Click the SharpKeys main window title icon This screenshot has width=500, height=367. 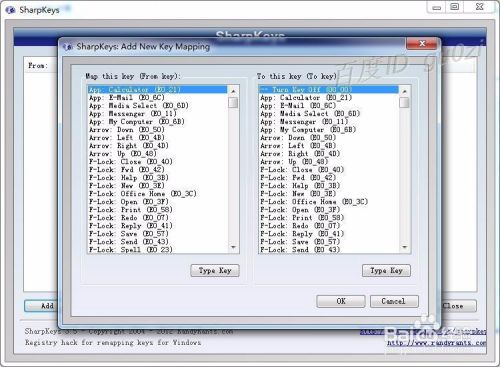[11, 10]
